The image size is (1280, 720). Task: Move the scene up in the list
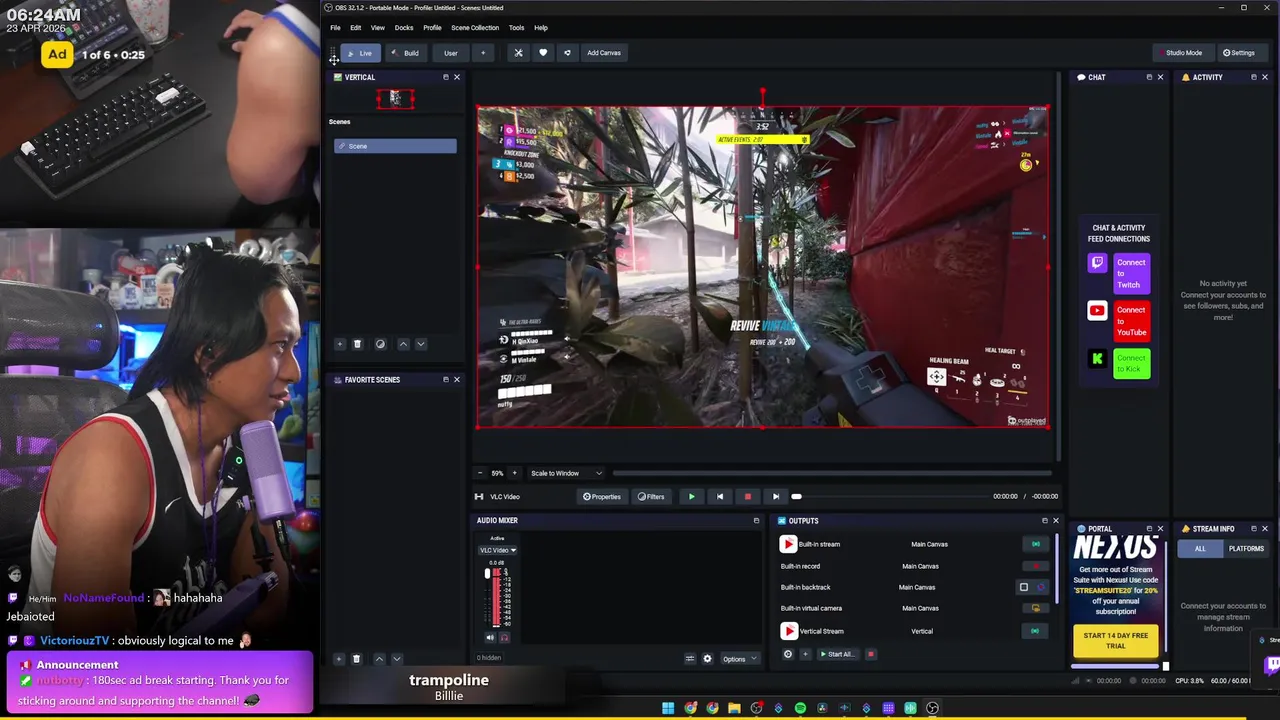tap(403, 344)
